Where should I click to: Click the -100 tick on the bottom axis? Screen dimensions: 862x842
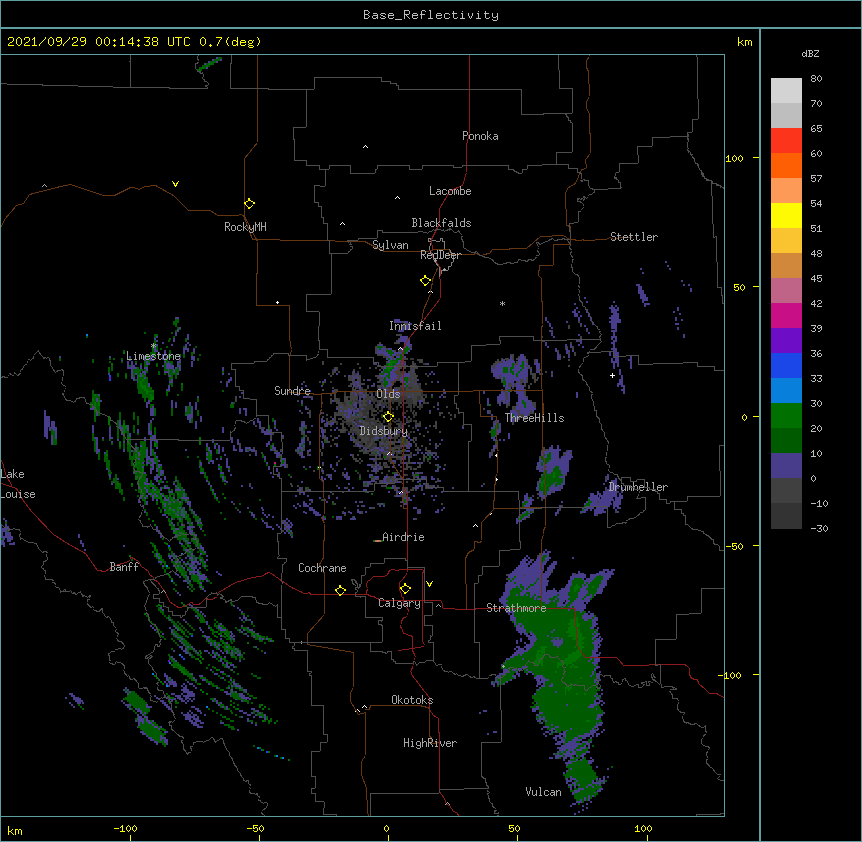pyautogui.click(x=125, y=828)
